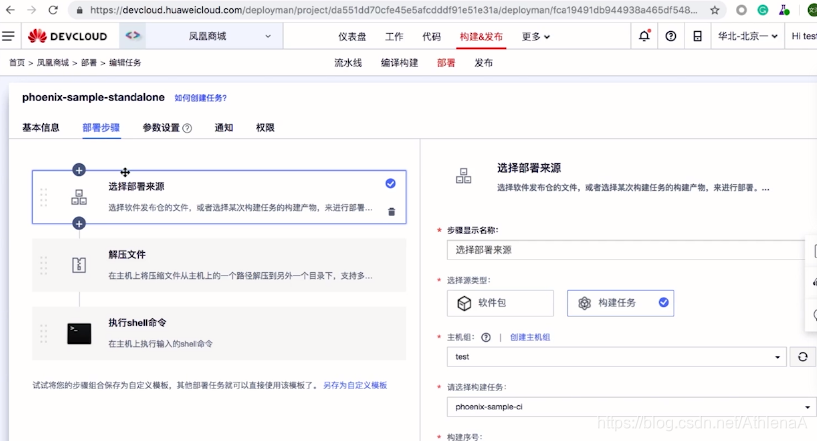Add a step below 选择部署来源
This screenshot has width=817, height=441.
tap(79, 224)
